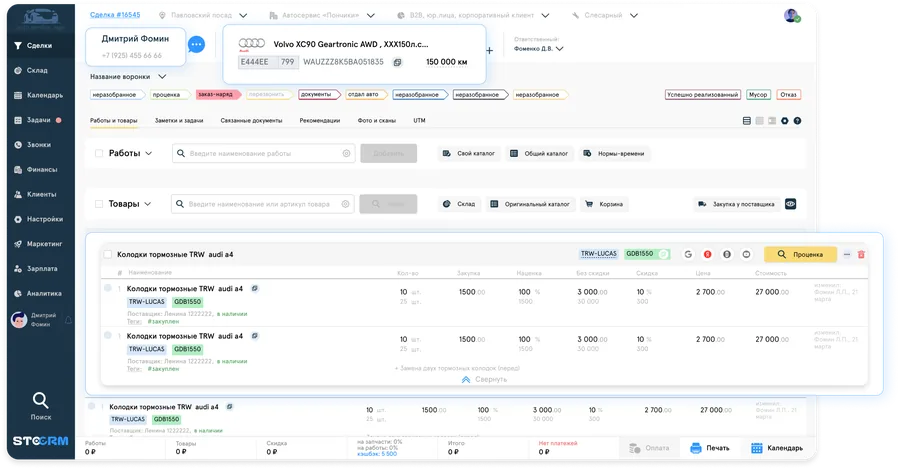Click Закупка у поставщика
Viewport: 900px width, 469px height.
click(x=736, y=204)
